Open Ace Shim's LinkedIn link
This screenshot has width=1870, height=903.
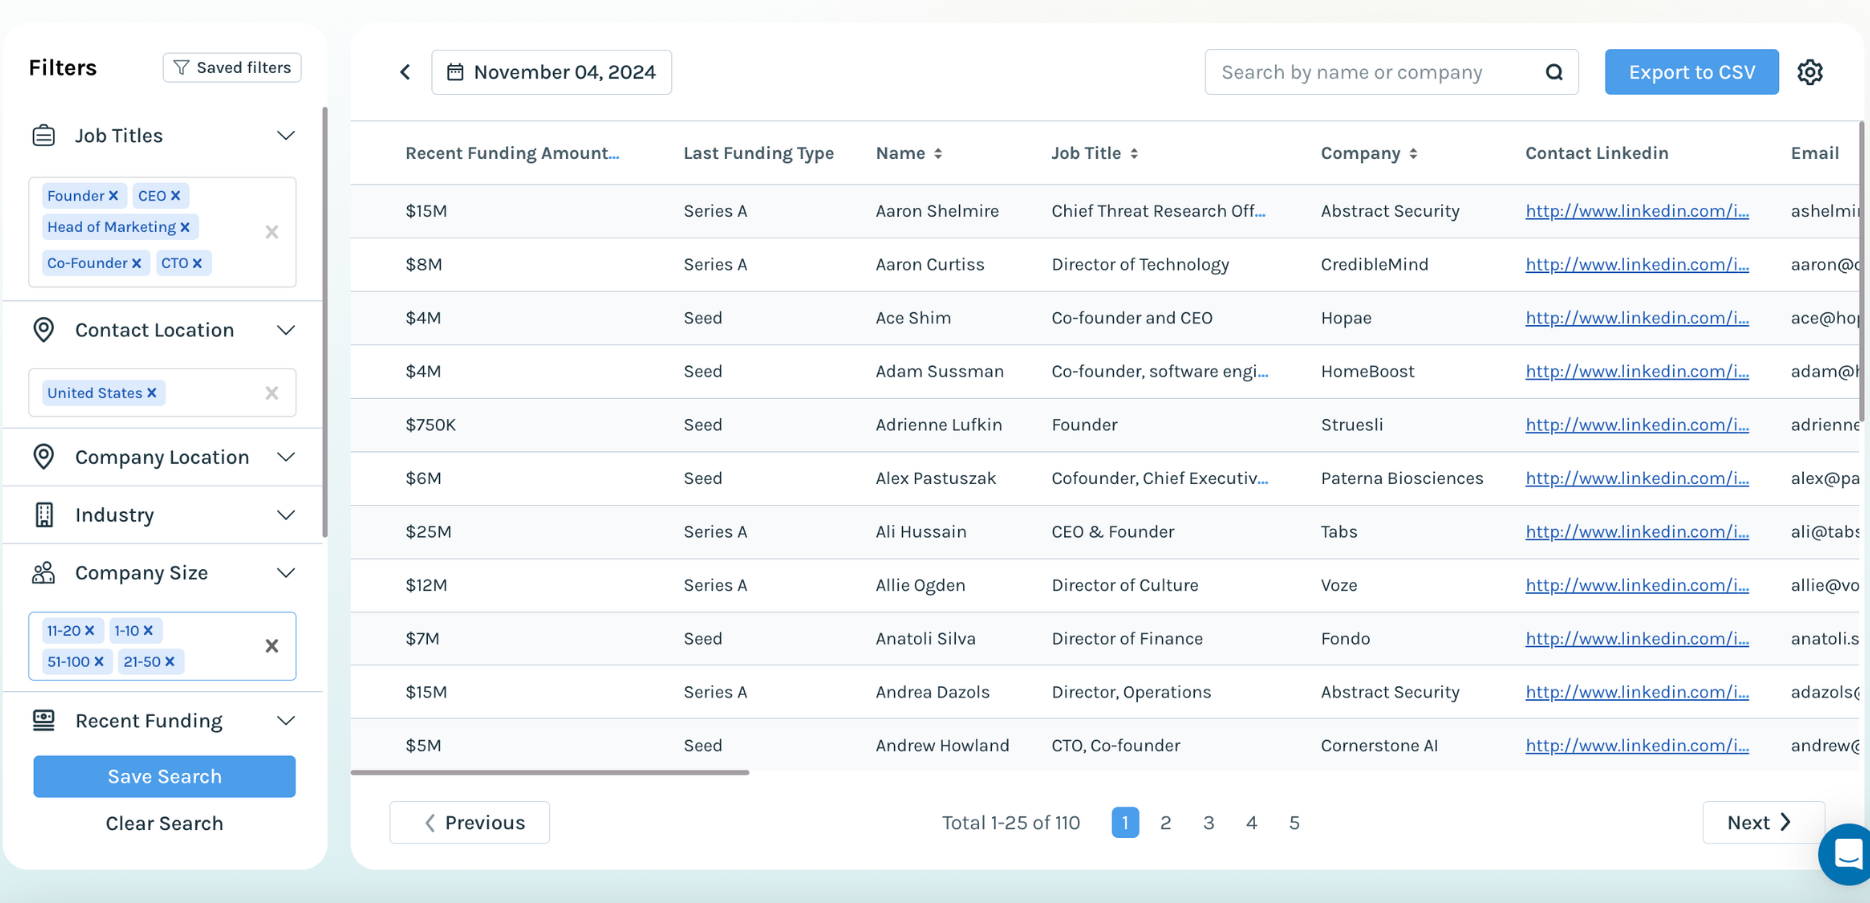pyautogui.click(x=1637, y=318)
